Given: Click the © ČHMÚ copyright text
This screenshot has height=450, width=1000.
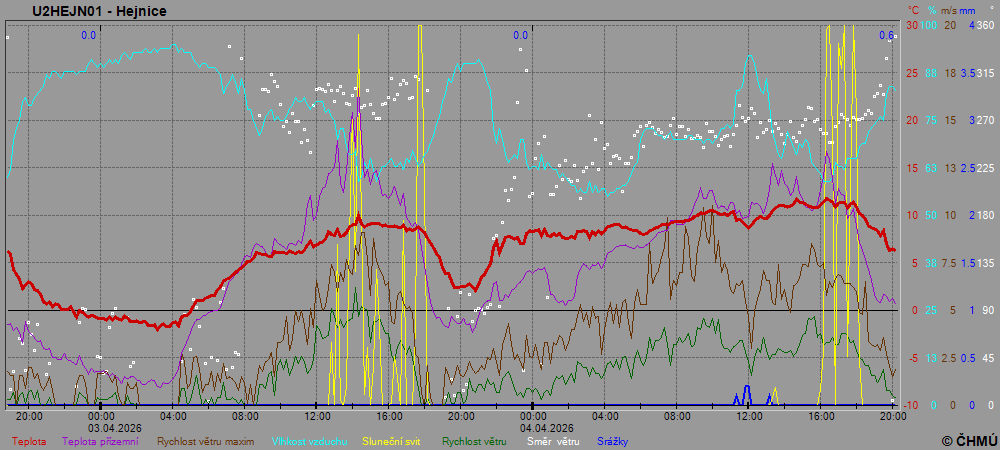Looking at the screenshot, I should click(x=969, y=440).
